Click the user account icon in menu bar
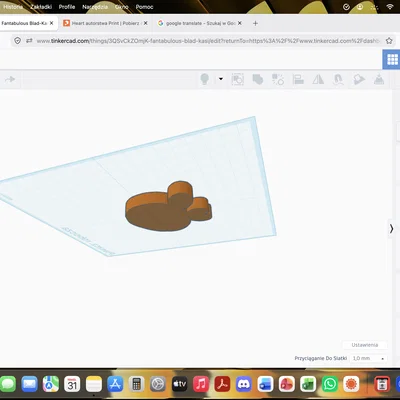 360,7
